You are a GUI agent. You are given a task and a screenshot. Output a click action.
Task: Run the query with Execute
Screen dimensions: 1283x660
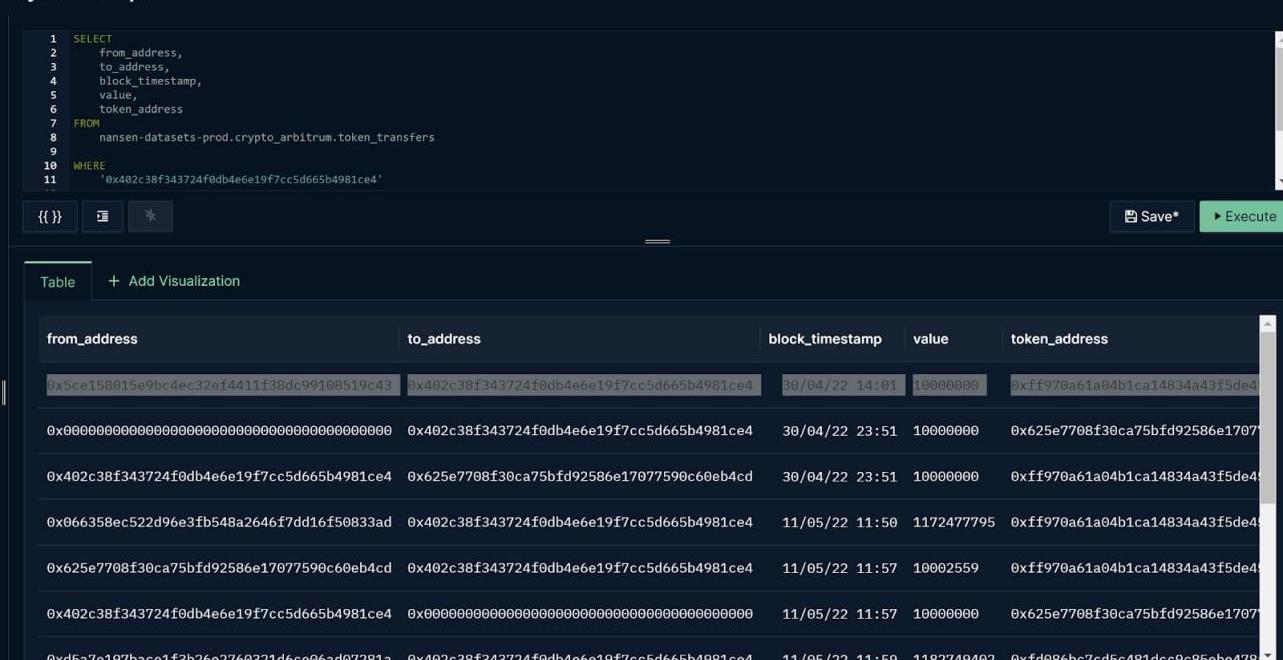click(1243, 216)
